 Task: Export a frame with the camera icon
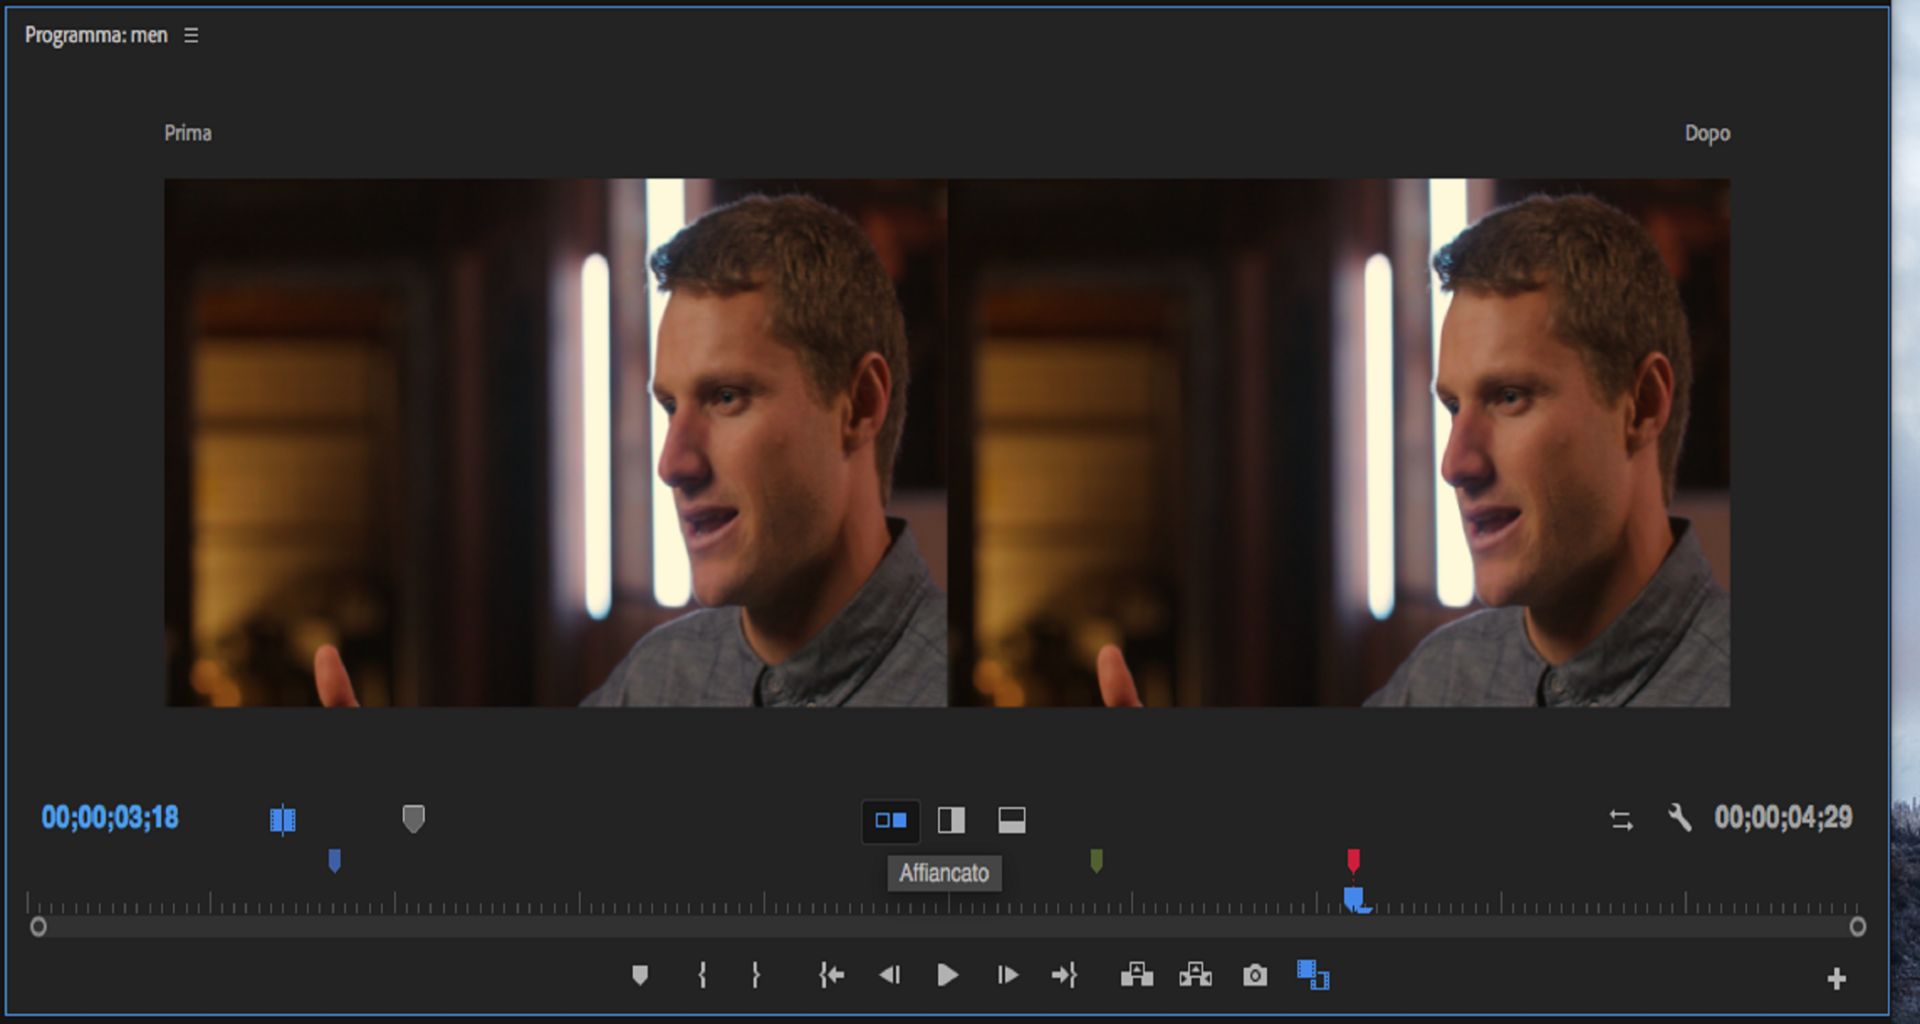click(1255, 975)
